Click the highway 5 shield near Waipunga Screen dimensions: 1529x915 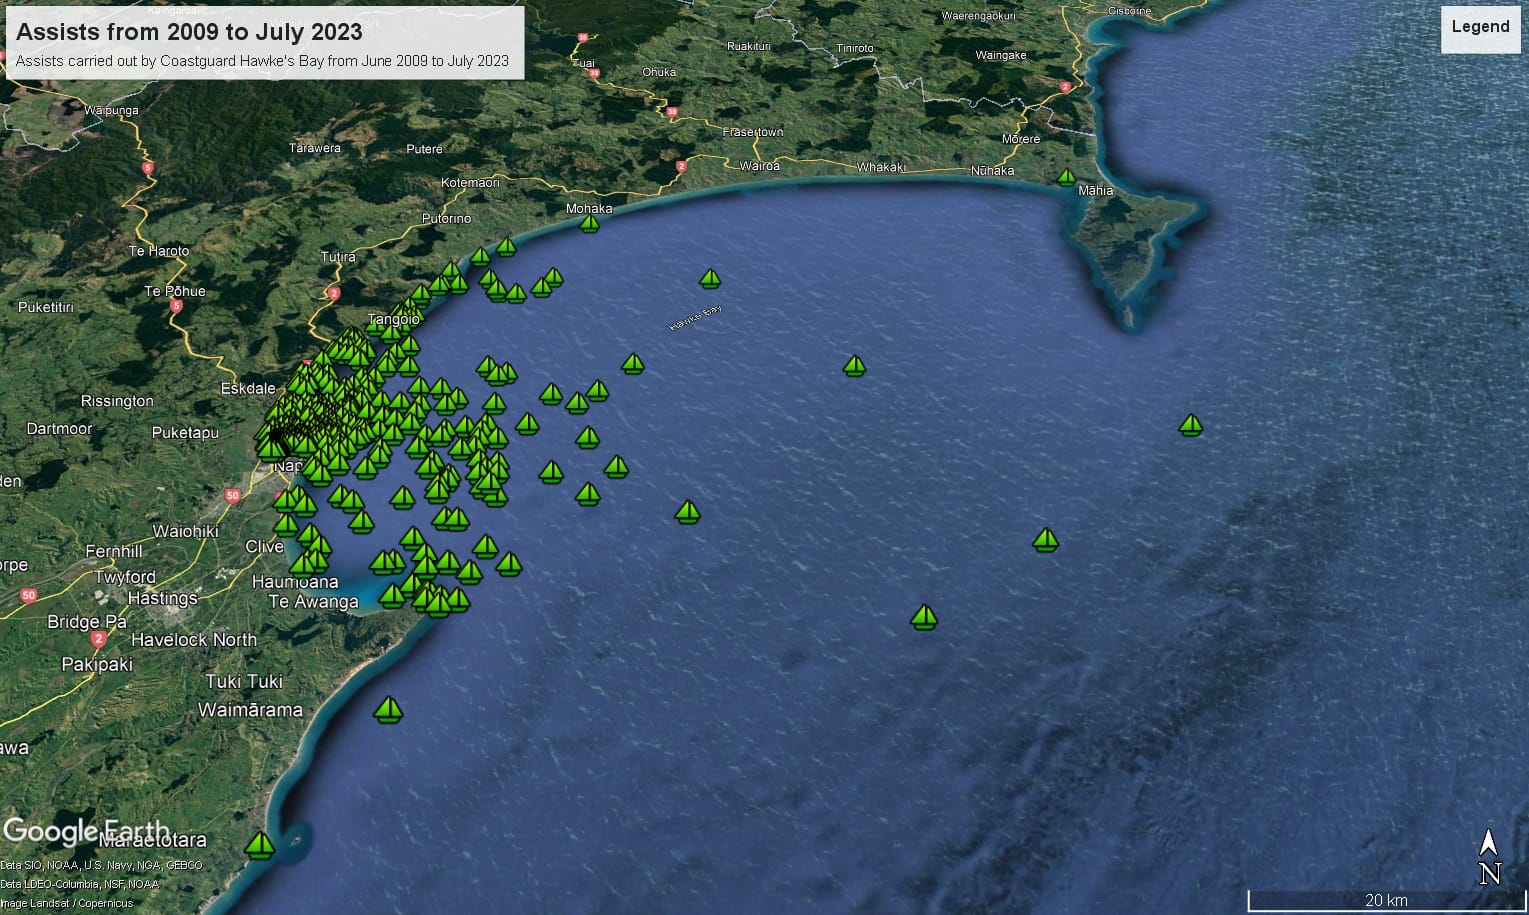click(x=149, y=168)
